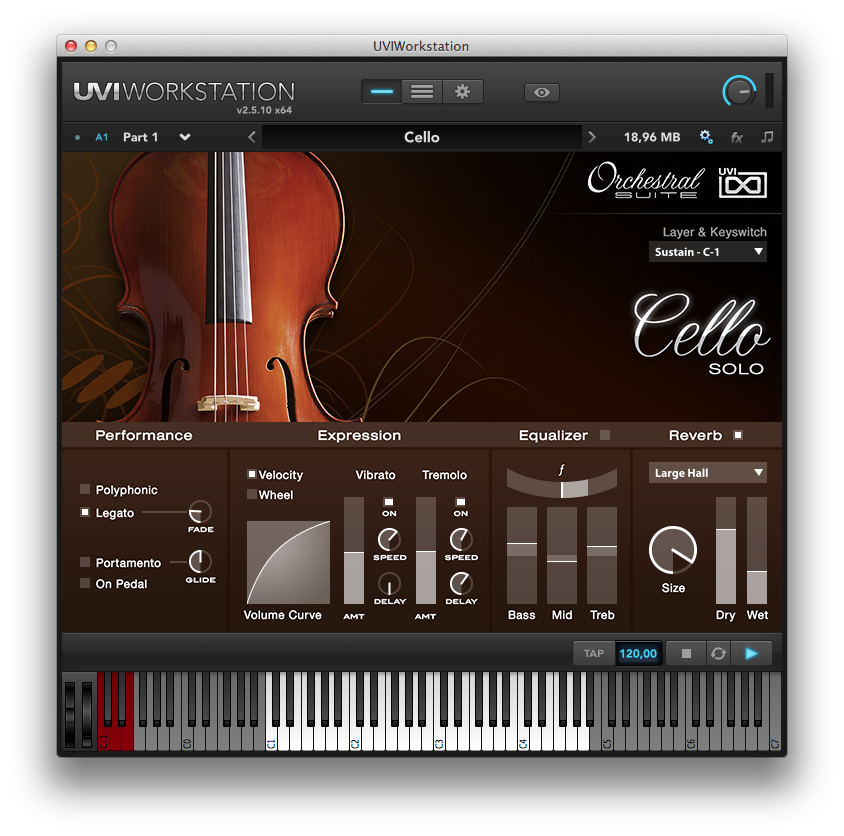Start playback with the play button

pos(751,654)
